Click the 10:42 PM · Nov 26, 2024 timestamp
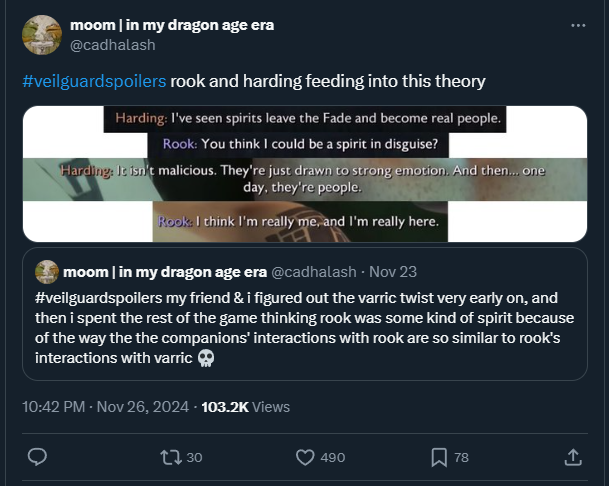The width and height of the screenshot is (609, 486). tap(106, 407)
